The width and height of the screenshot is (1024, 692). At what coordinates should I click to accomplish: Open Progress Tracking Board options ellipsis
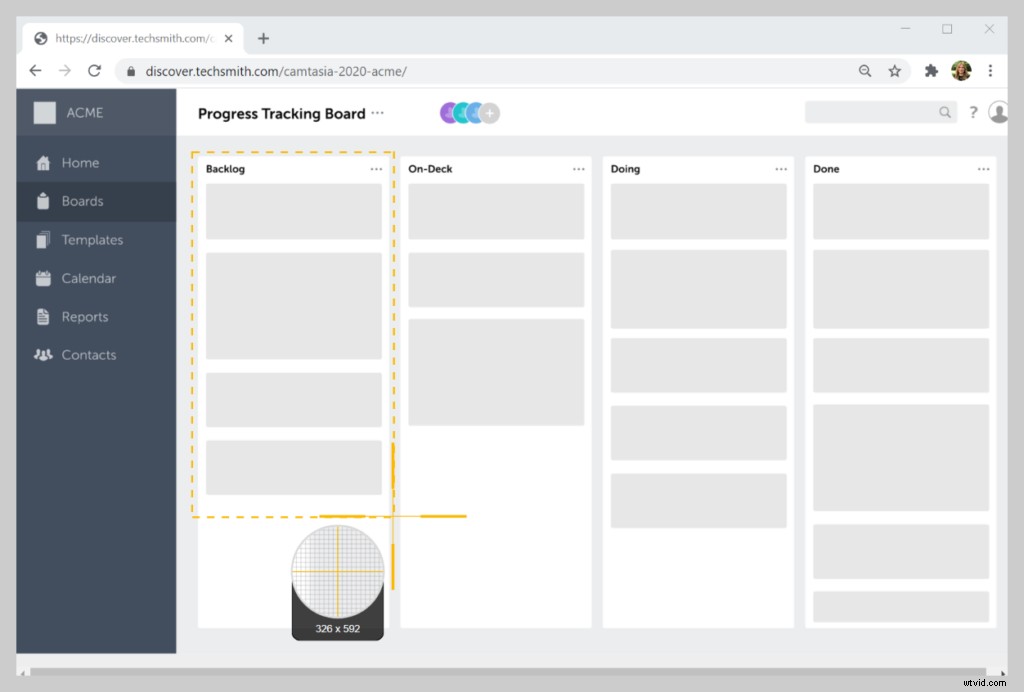(x=377, y=113)
